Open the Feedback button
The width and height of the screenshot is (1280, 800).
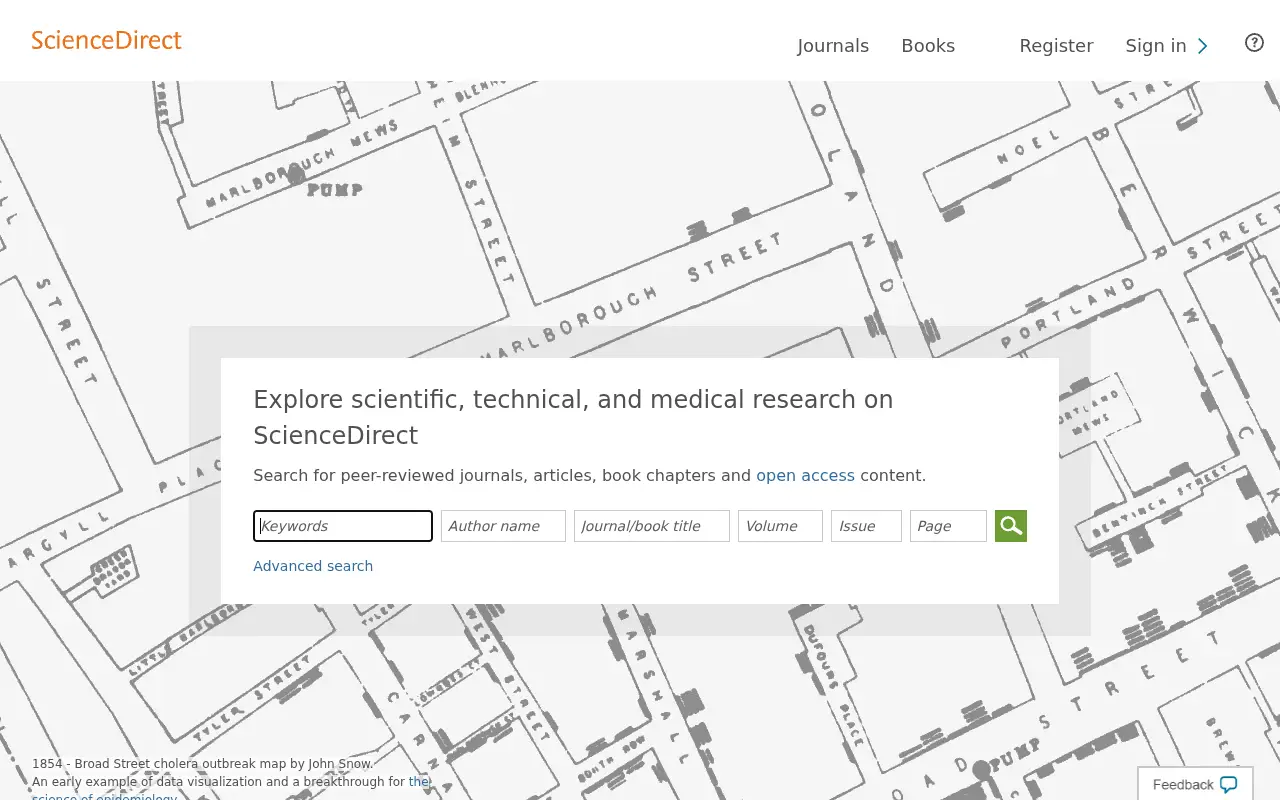coord(1195,785)
